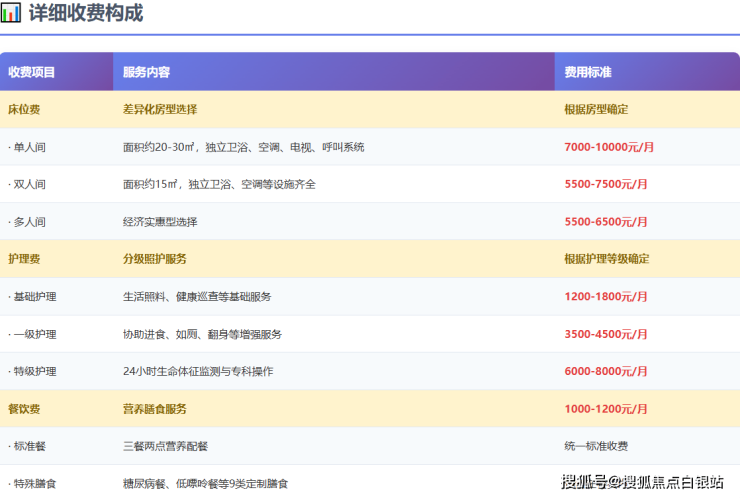Click the 5500-7500元/月 price text
The height and width of the screenshot is (498, 740).
[606, 184]
